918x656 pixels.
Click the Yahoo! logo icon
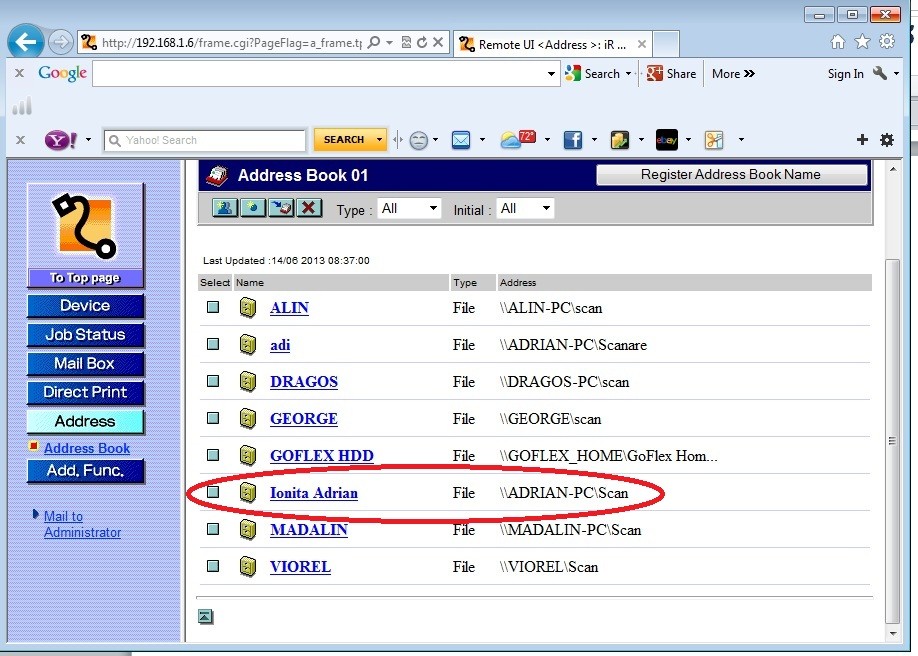click(x=61, y=140)
